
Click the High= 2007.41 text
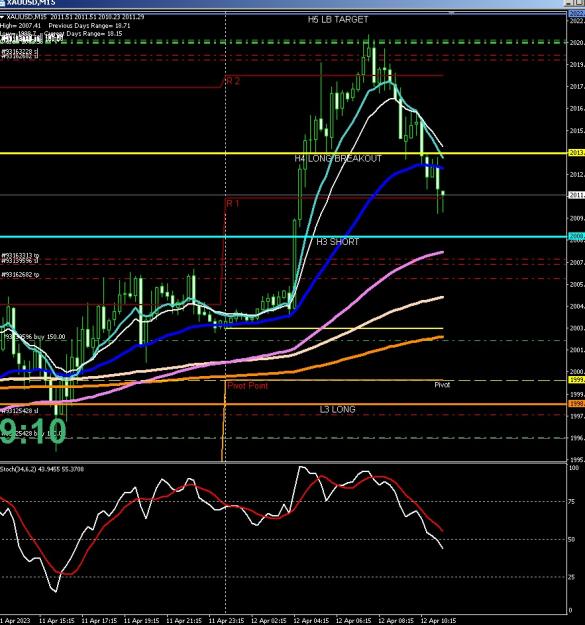pos(21,26)
